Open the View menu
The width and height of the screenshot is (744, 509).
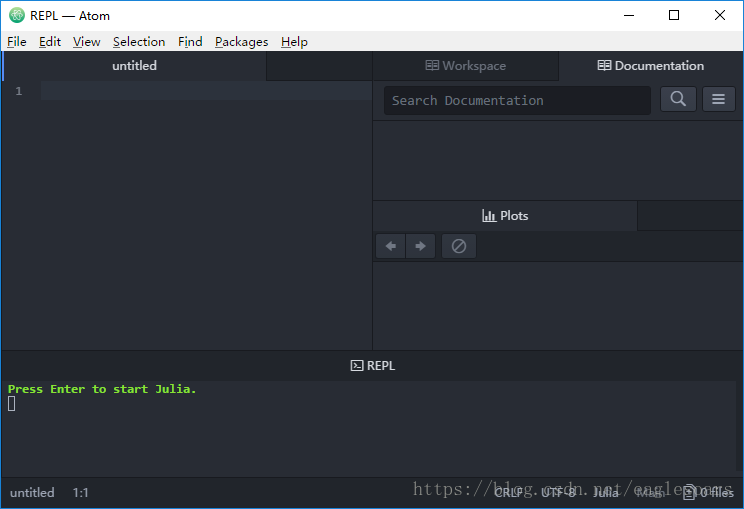pos(86,42)
